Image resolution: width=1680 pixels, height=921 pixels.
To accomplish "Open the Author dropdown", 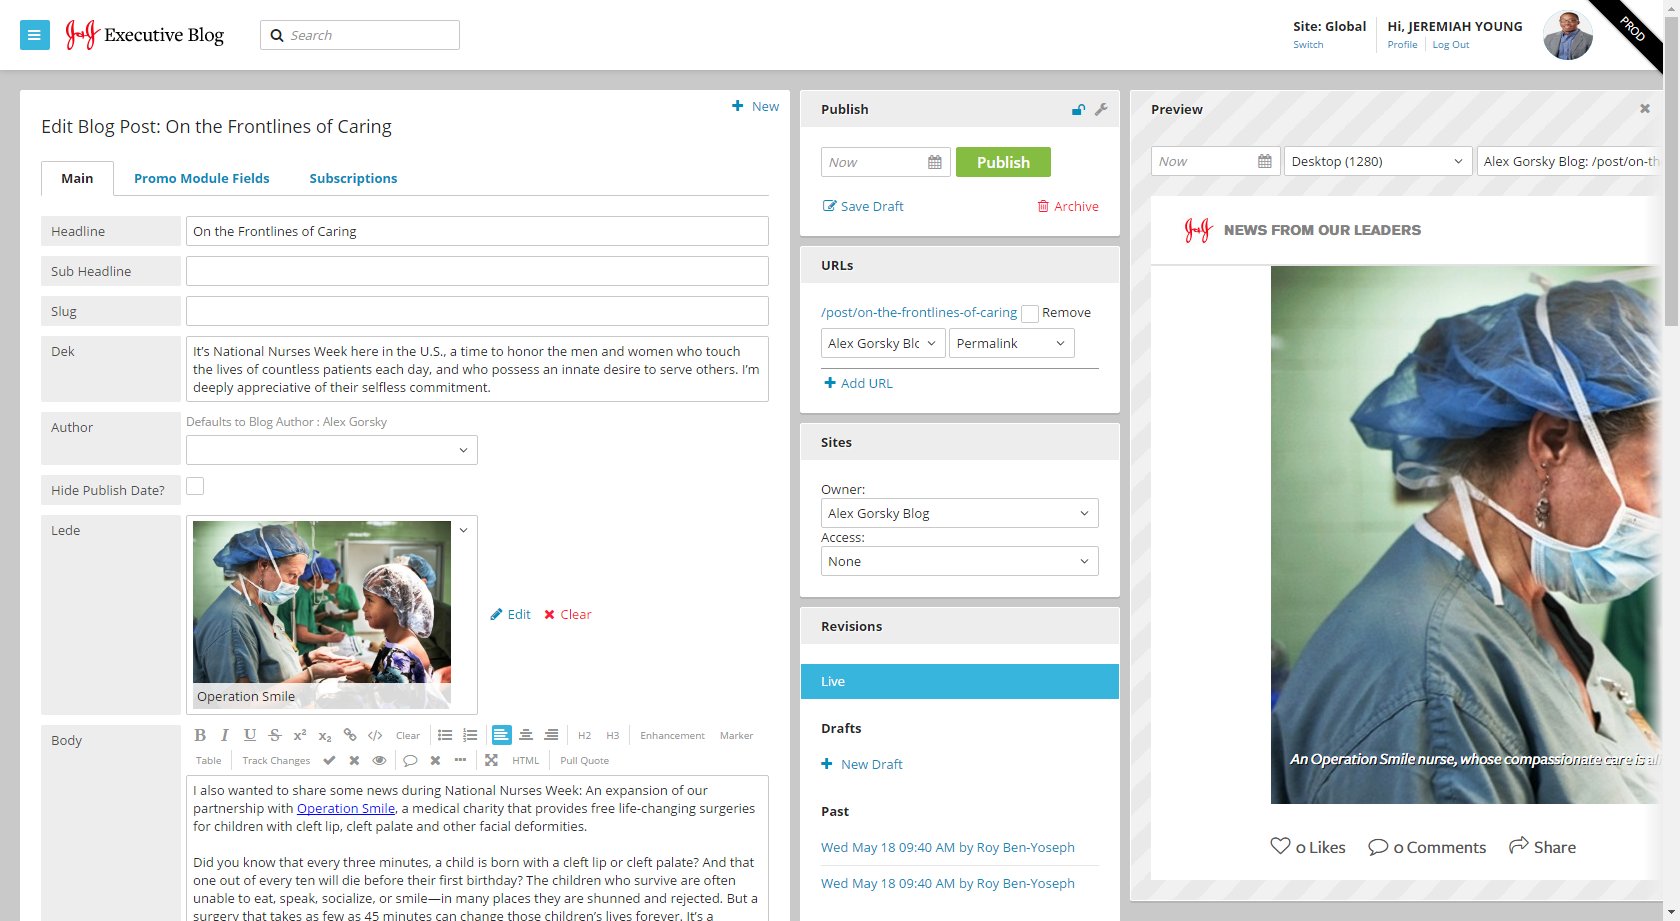I will 332,450.
